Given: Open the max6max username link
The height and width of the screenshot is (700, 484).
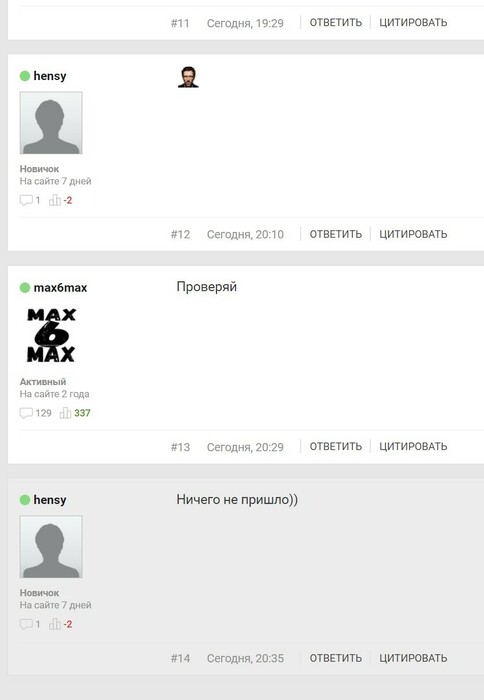Looking at the screenshot, I should point(60,288).
